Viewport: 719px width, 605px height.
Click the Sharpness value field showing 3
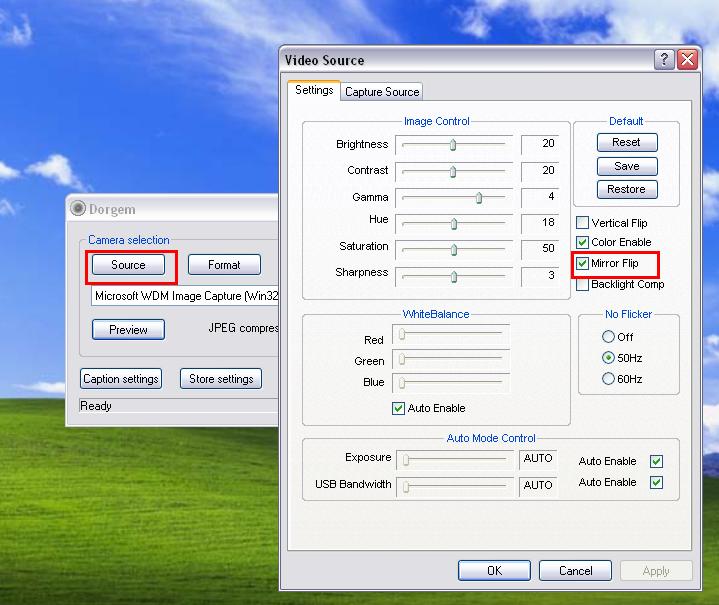tap(540, 276)
